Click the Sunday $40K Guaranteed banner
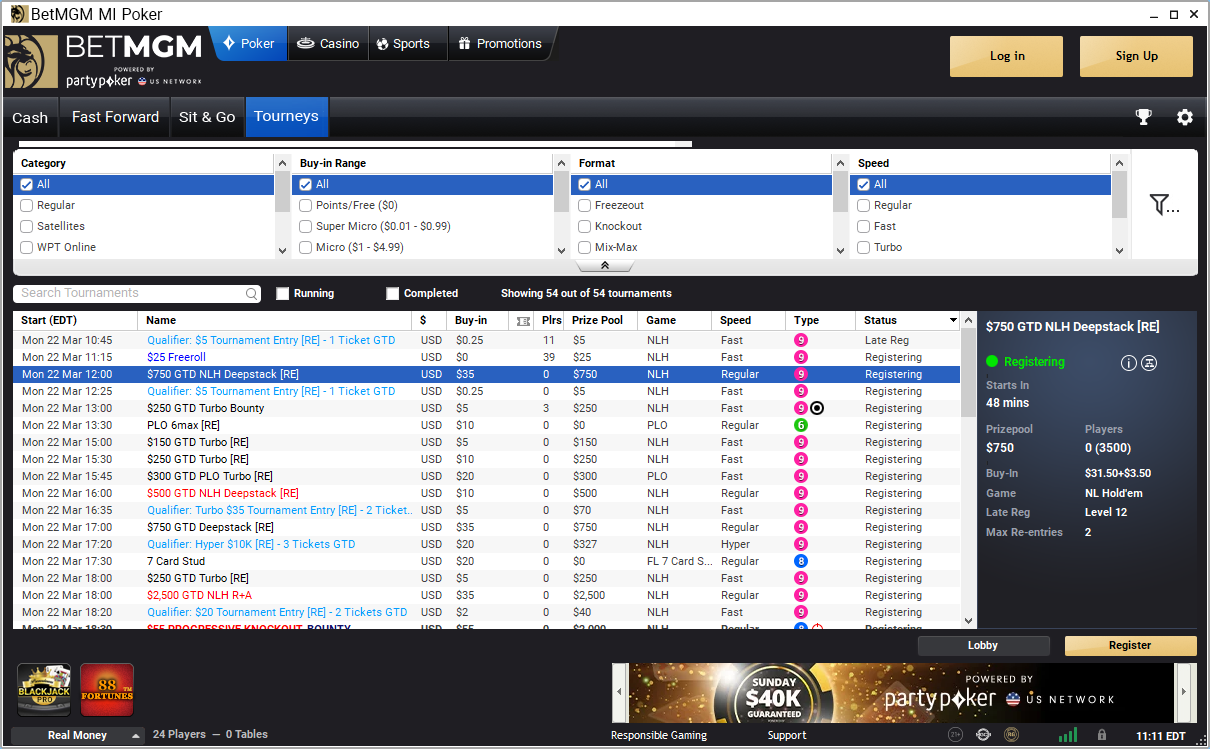Screen dimensions: 1210x749 coord(902,692)
